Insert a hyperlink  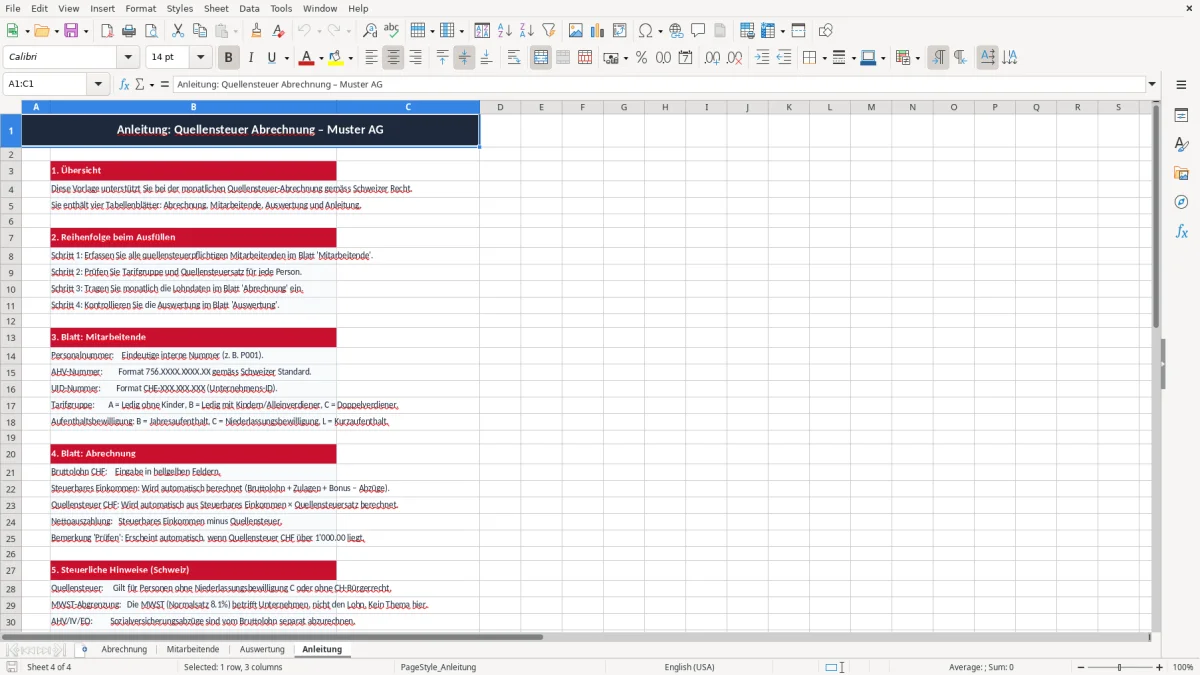(x=676, y=31)
